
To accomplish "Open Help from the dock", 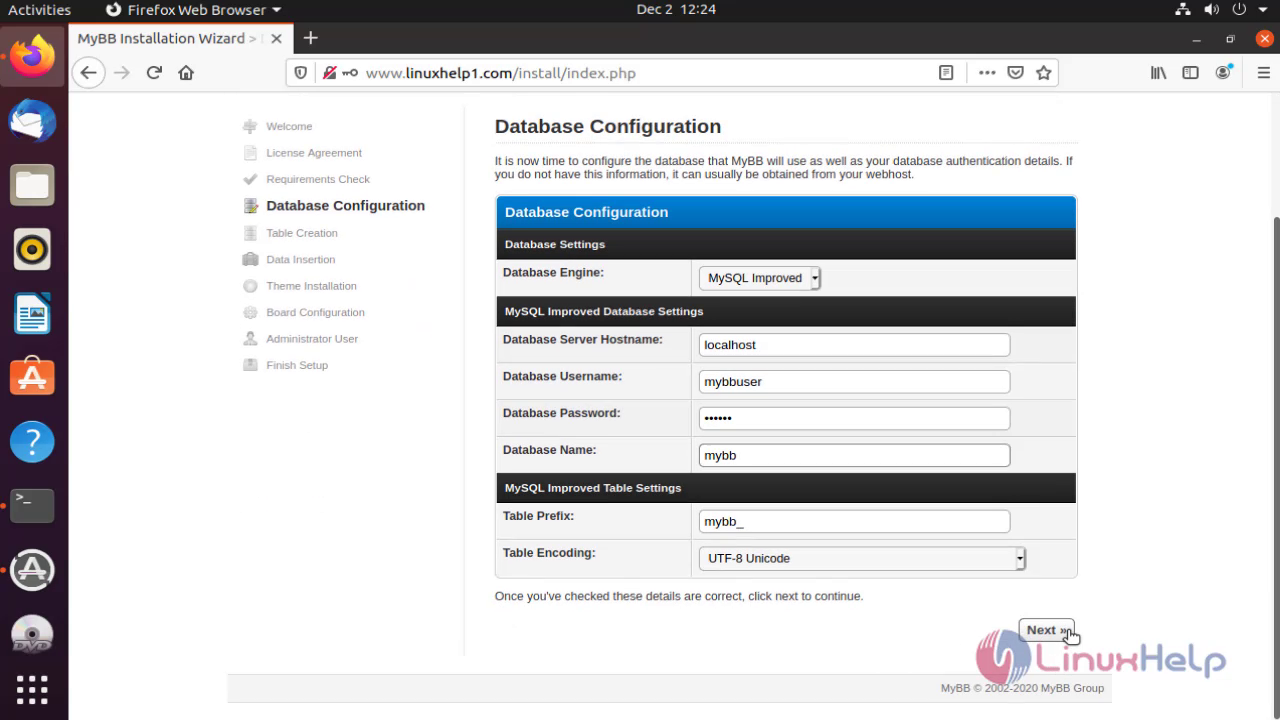I will [33, 442].
